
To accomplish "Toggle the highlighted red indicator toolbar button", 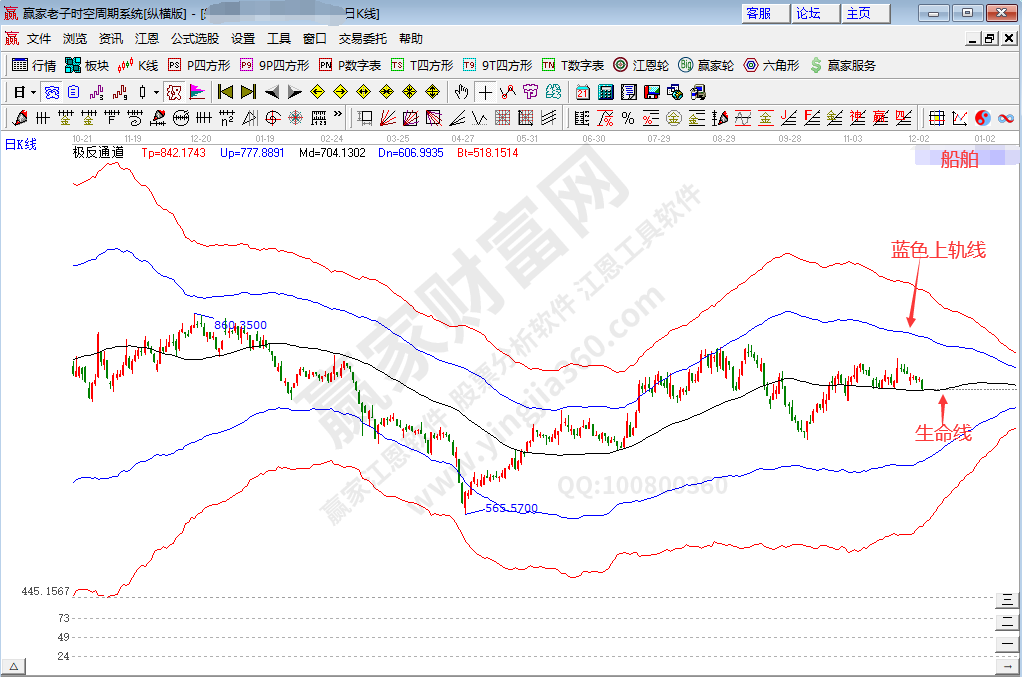I will coord(174,92).
